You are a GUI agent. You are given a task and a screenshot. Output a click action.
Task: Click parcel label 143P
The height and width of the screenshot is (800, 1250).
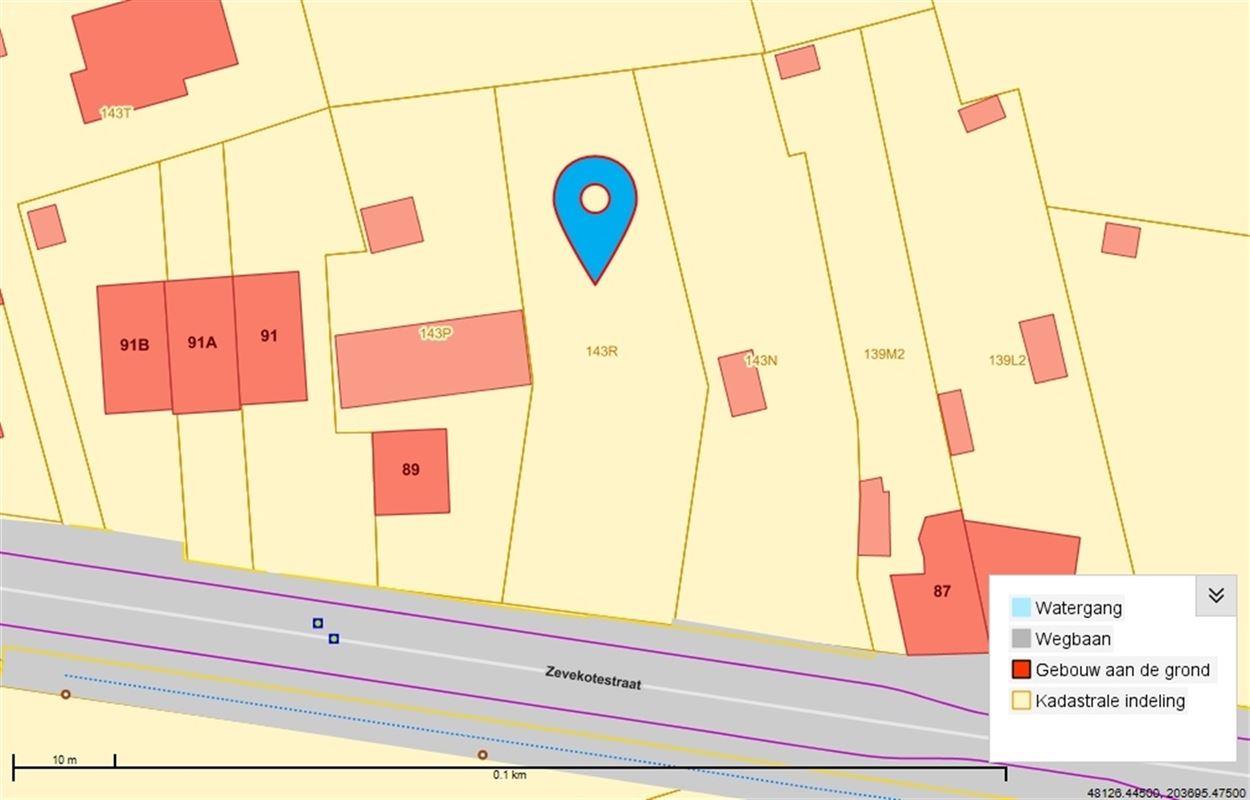coord(436,333)
